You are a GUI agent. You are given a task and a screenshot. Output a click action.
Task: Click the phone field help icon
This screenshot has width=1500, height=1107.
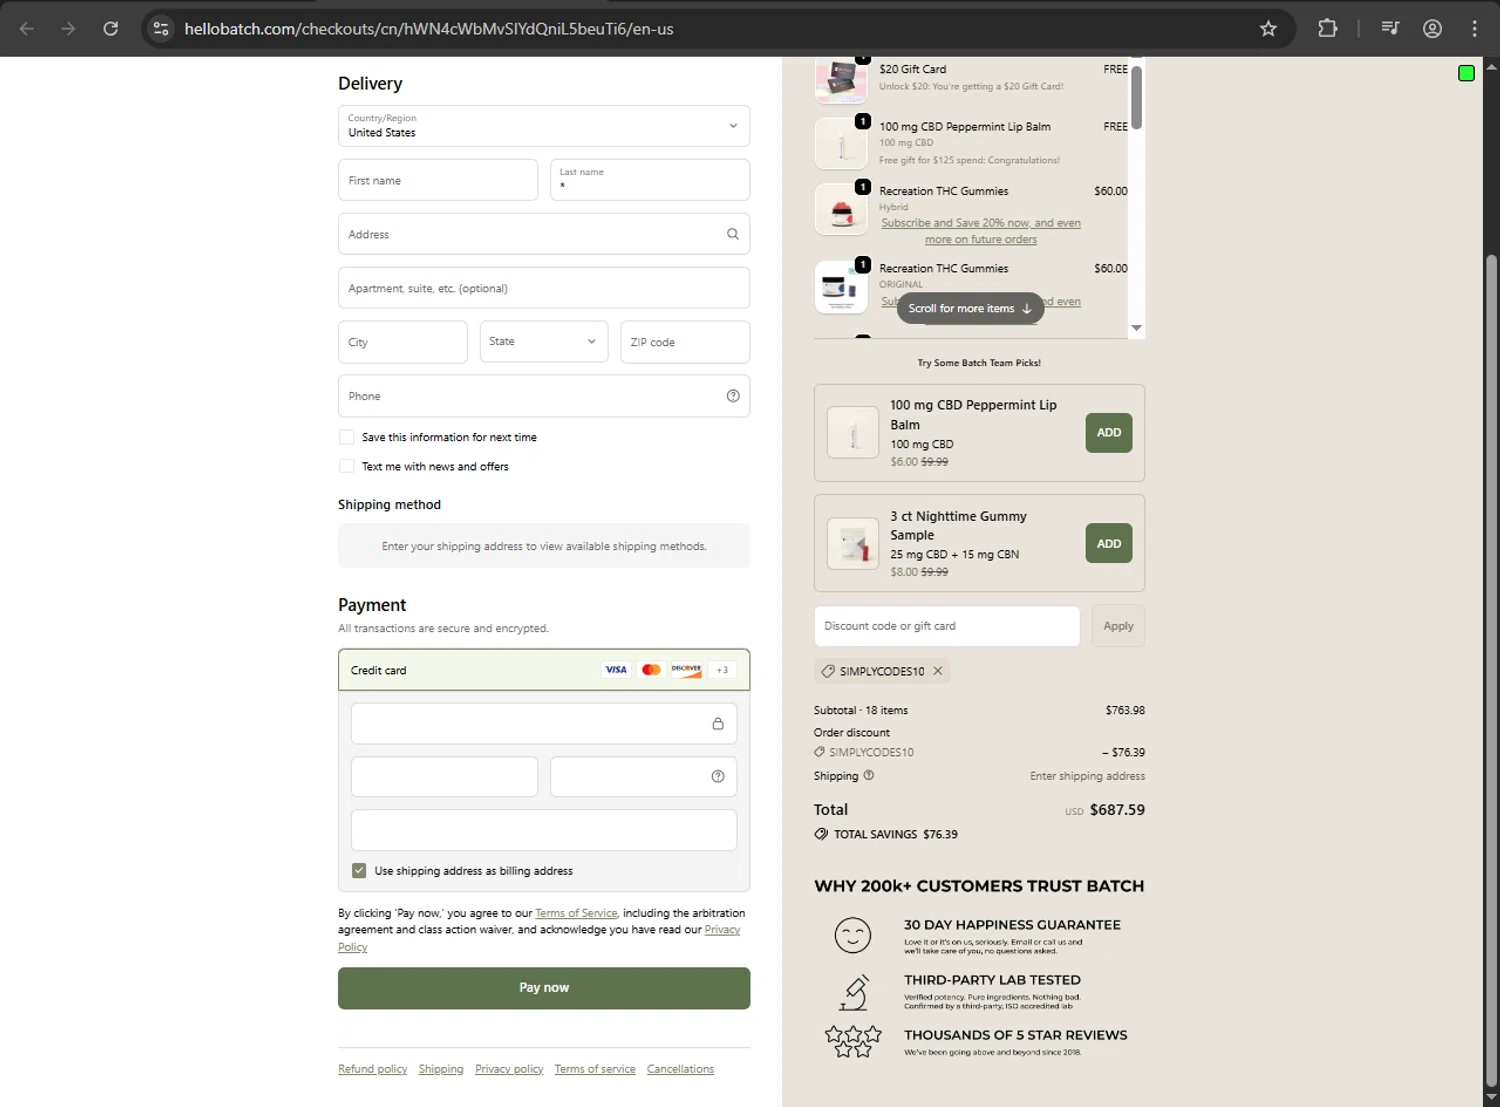[733, 396]
